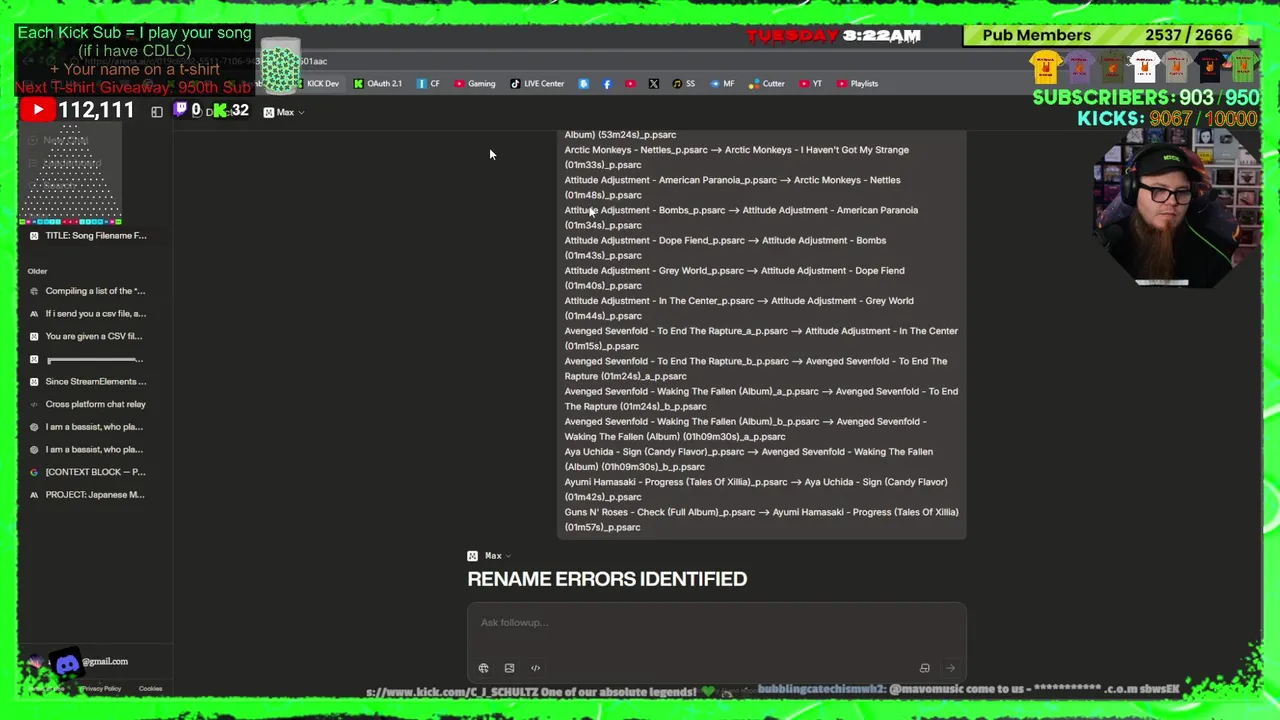Viewport: 1280px width, 720px height.
Task: Click Google icon beside CONTEXT BLOCK chat
Action: pyautogui.click(x=34, y=472)
